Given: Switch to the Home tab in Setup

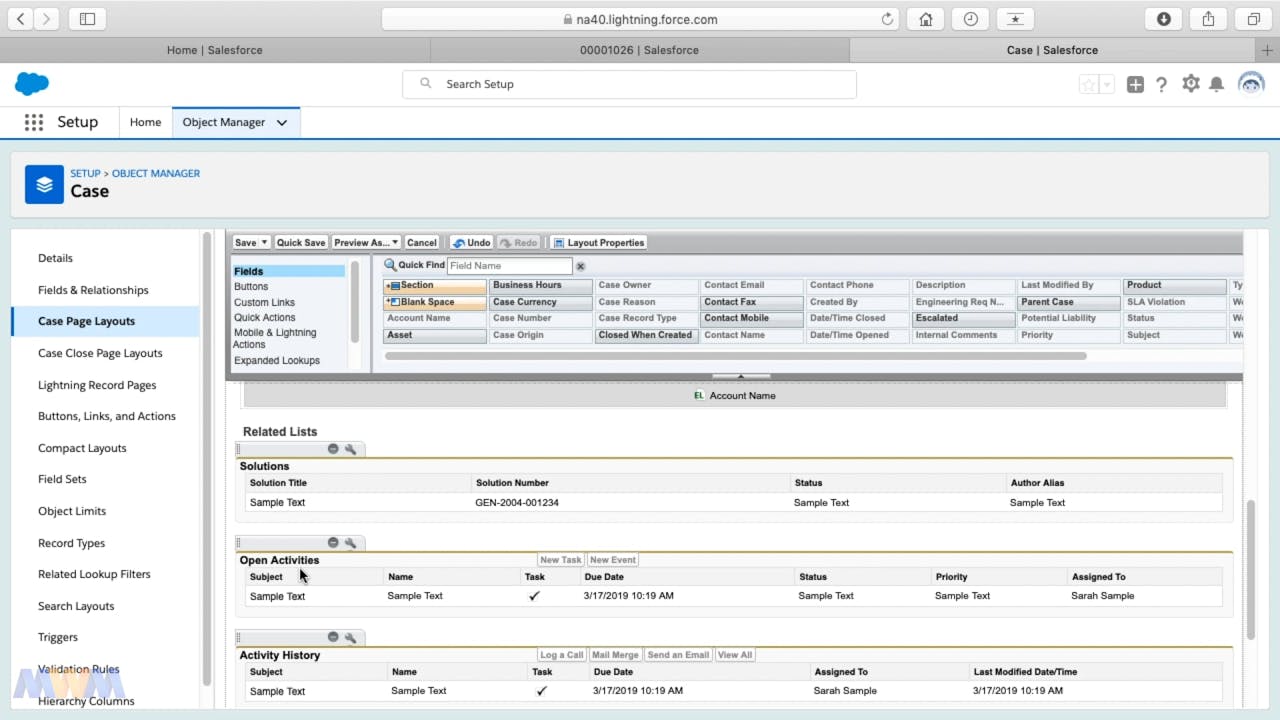Looking at the screenshot, I should point(145,121).
